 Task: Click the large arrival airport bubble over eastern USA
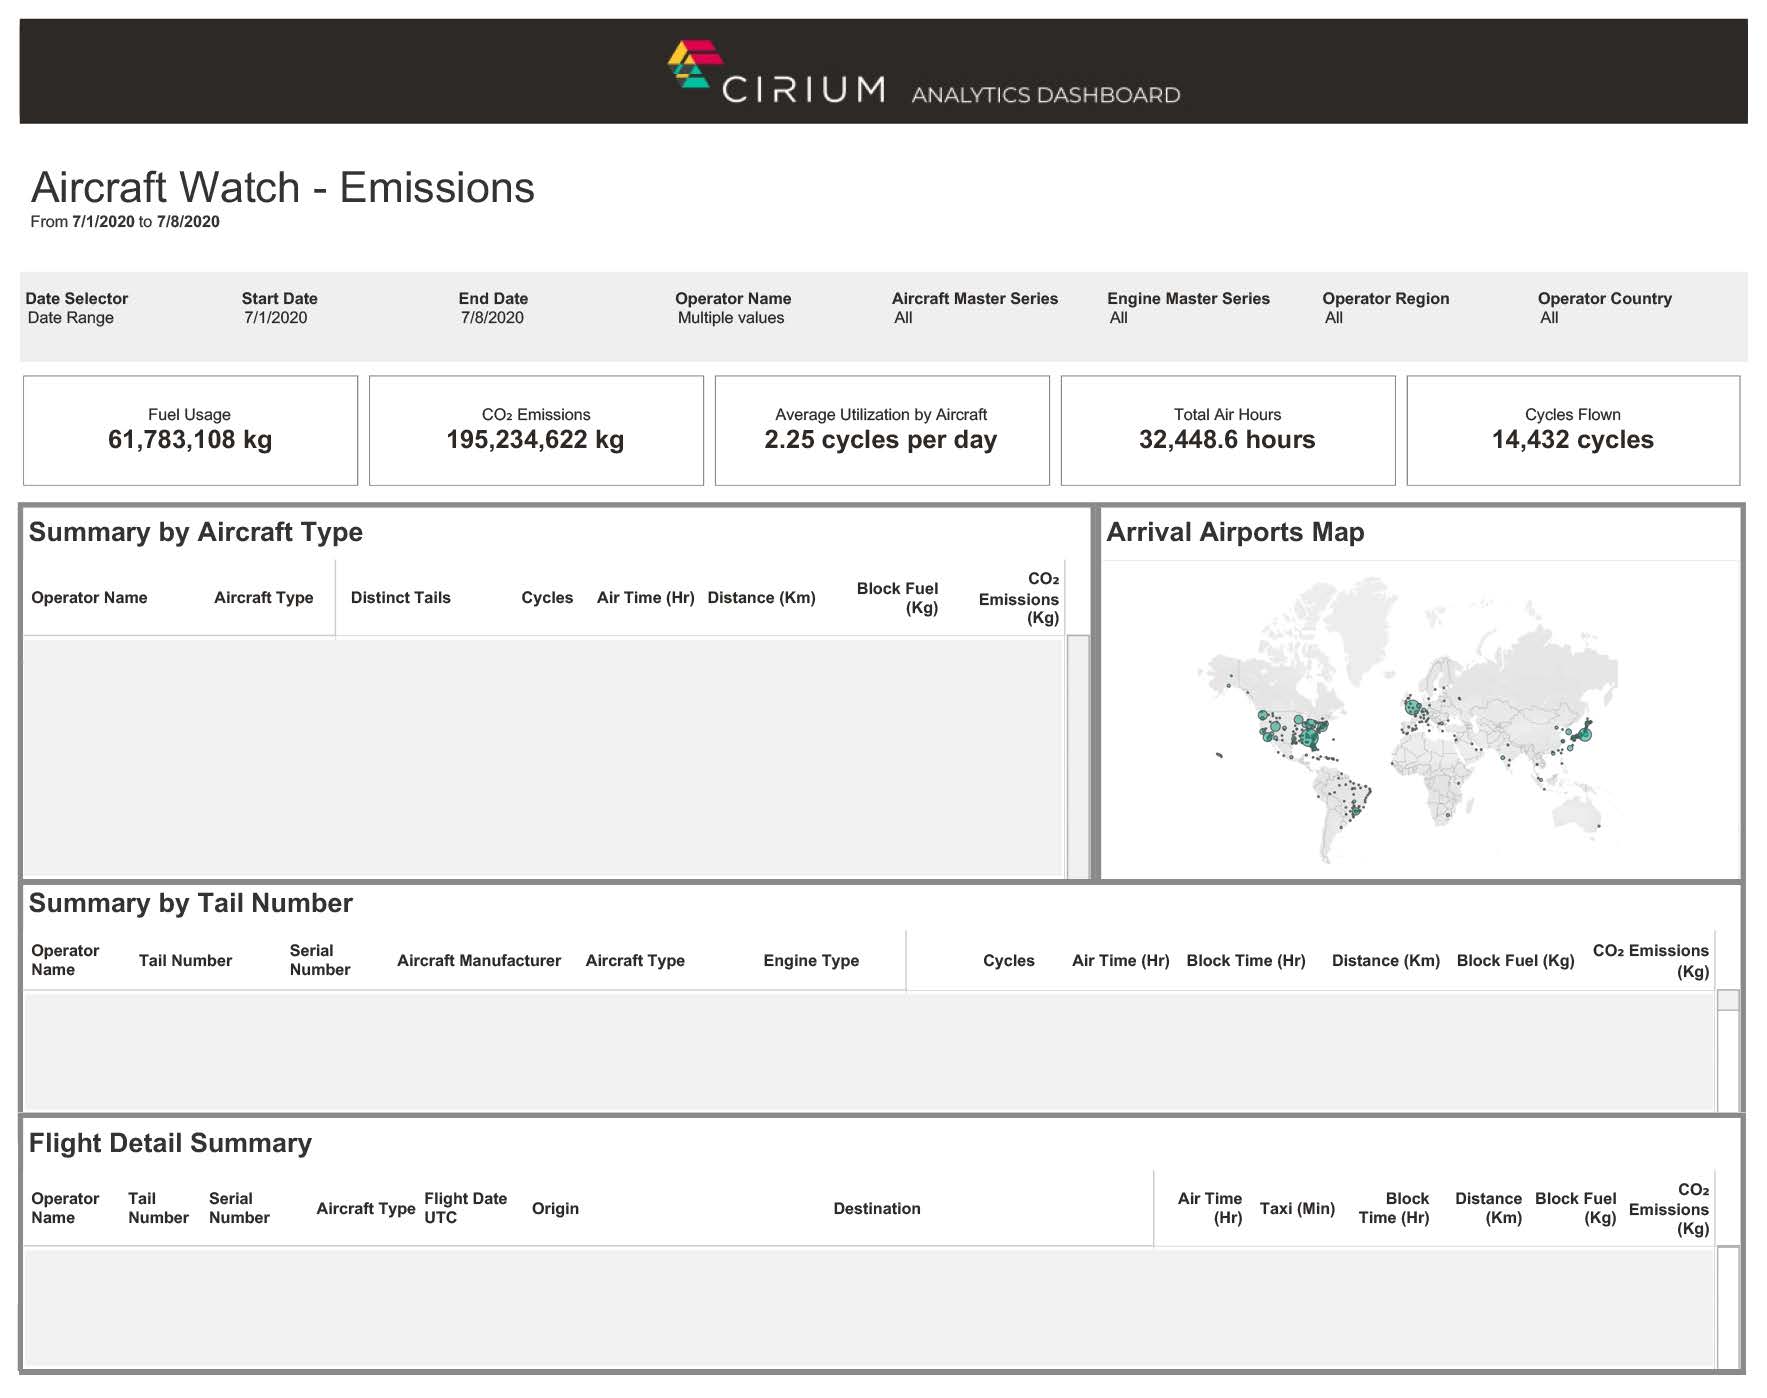click(1310, 740)
